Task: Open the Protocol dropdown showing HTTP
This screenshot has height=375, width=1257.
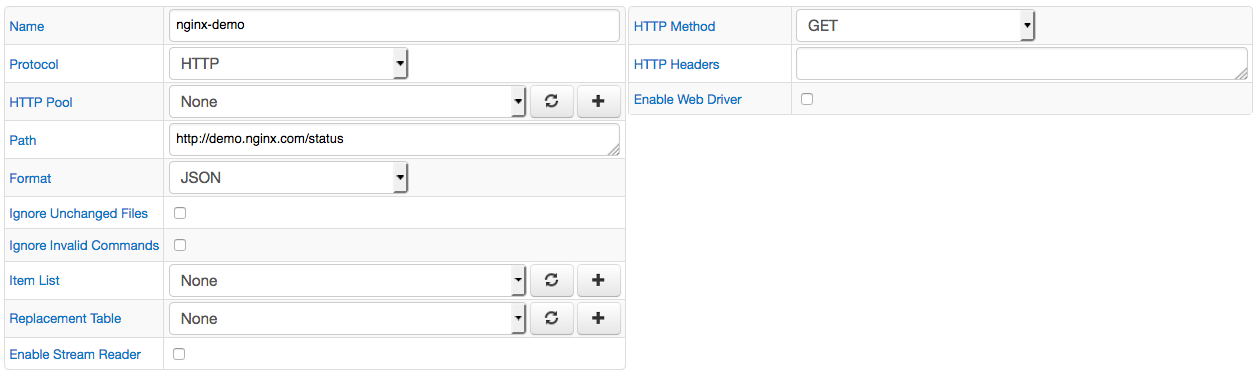Action: click(289, 64)
